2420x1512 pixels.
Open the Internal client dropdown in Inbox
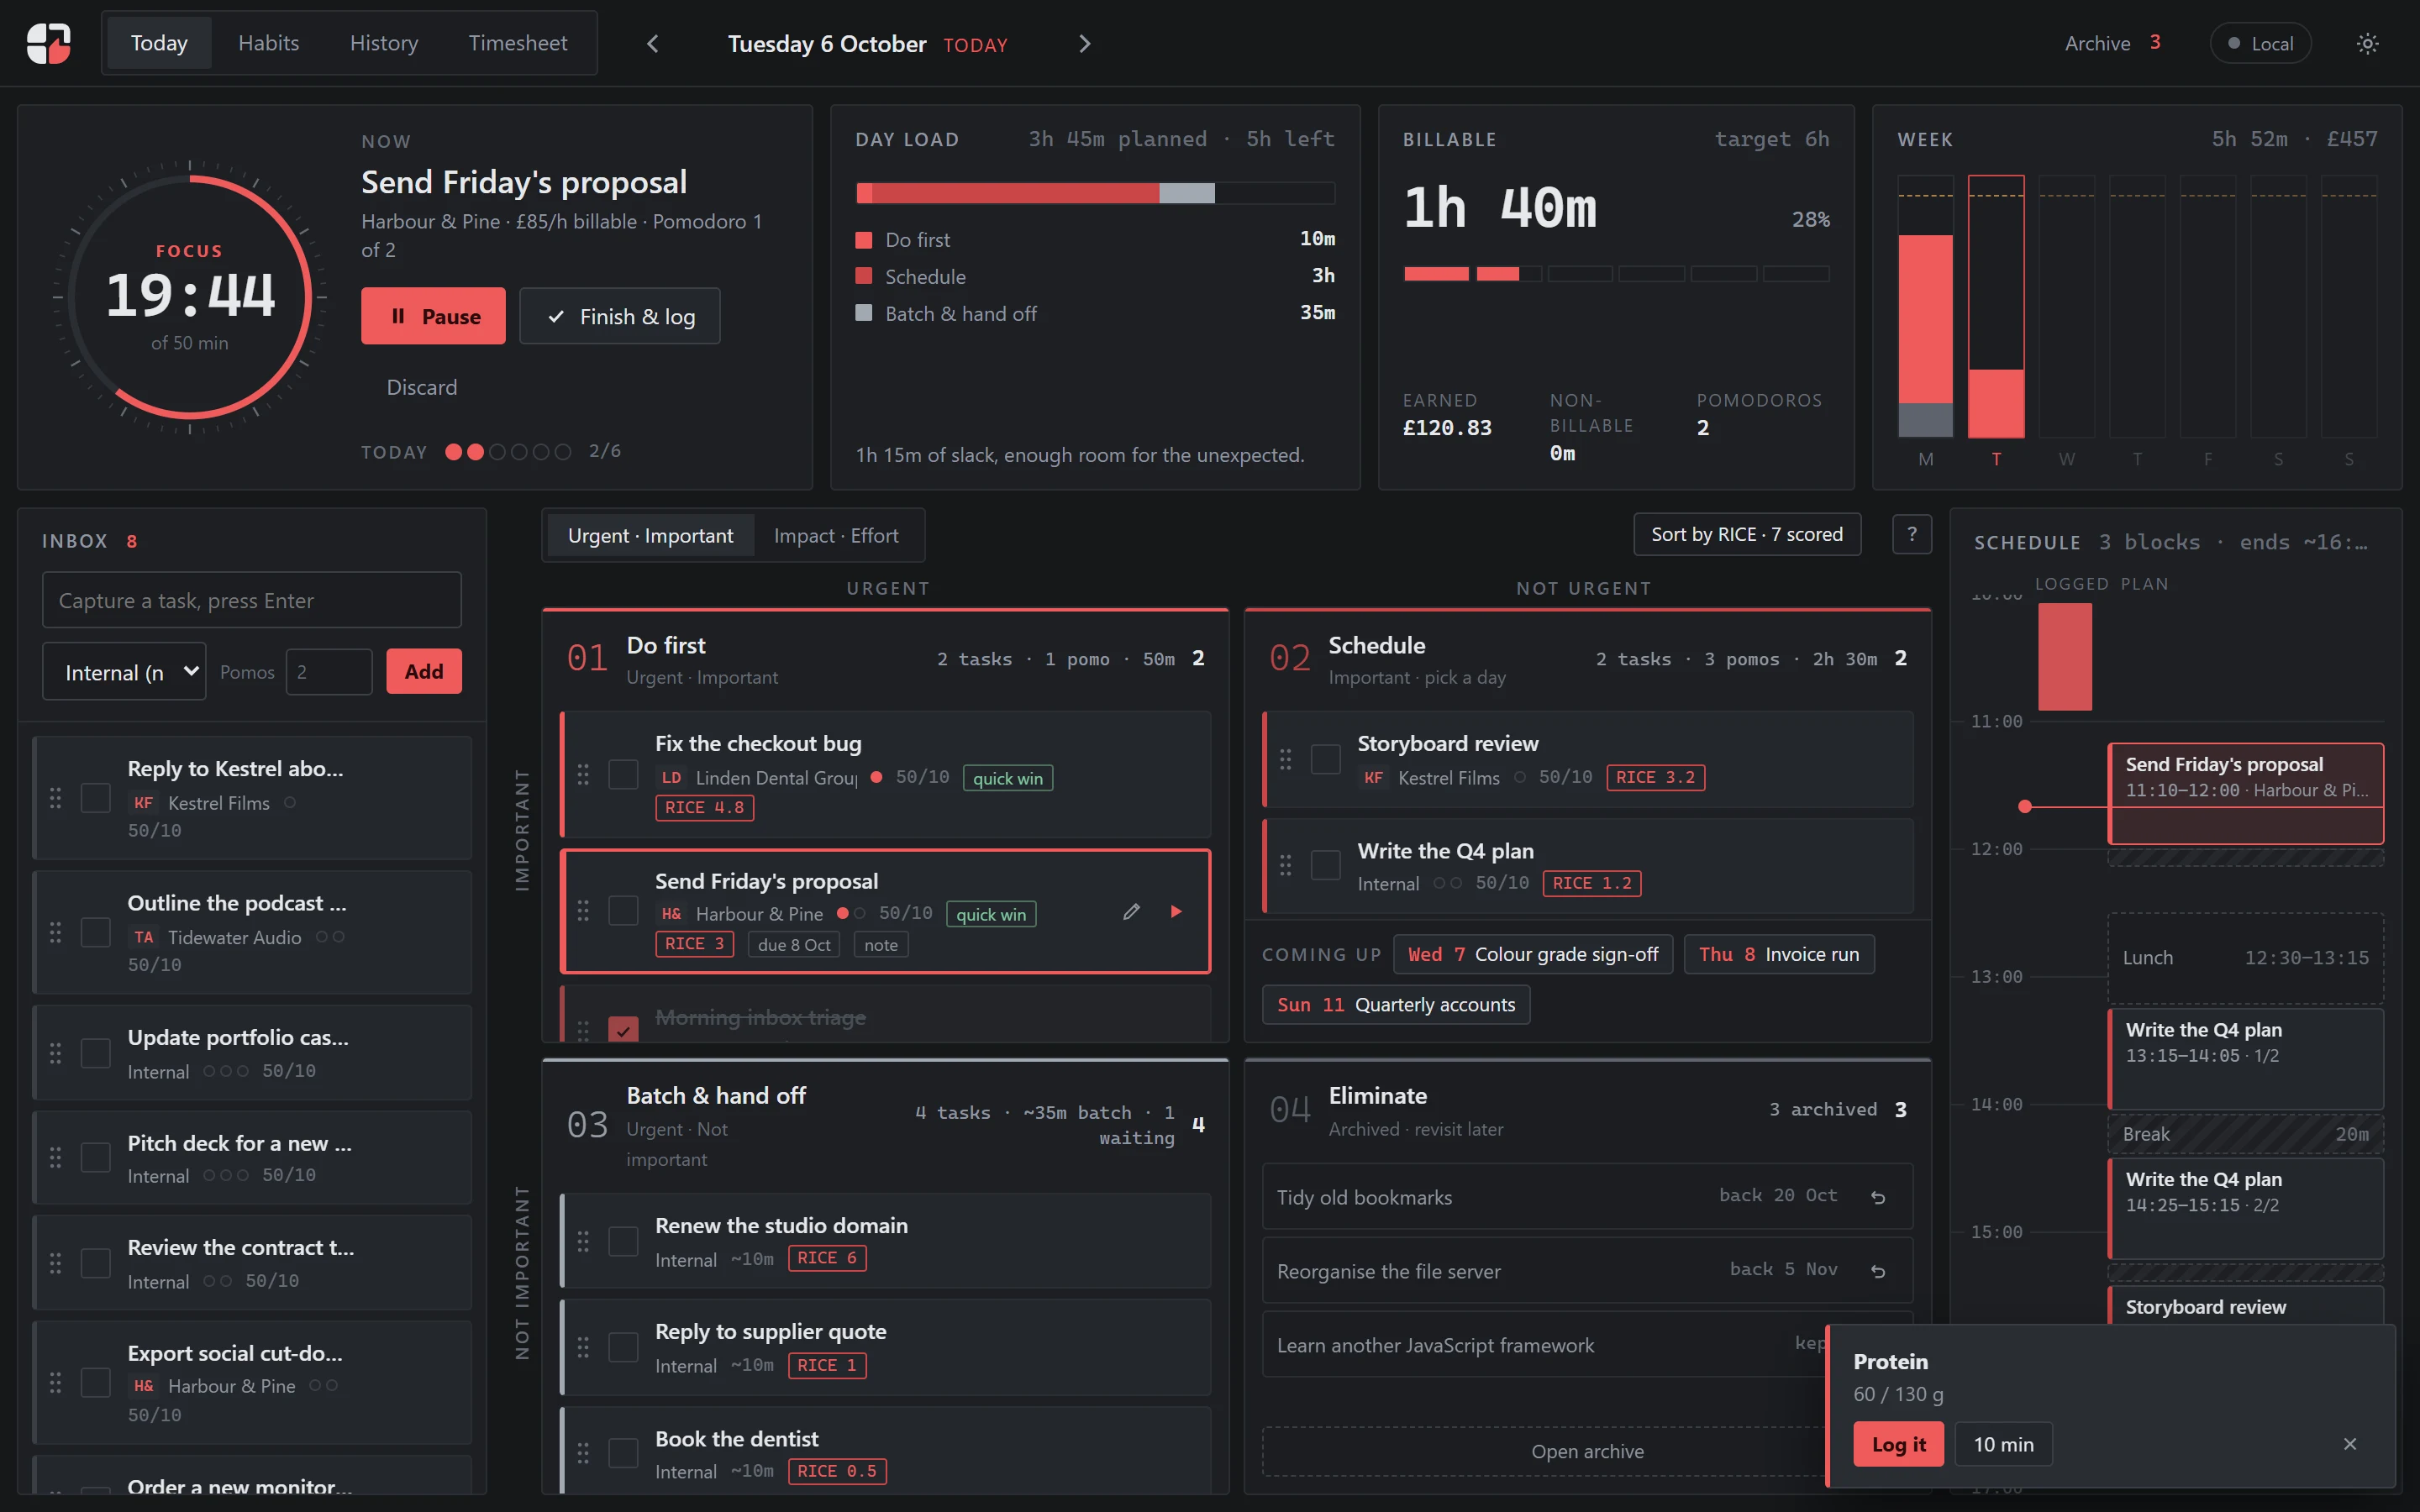tap(124, 672)
